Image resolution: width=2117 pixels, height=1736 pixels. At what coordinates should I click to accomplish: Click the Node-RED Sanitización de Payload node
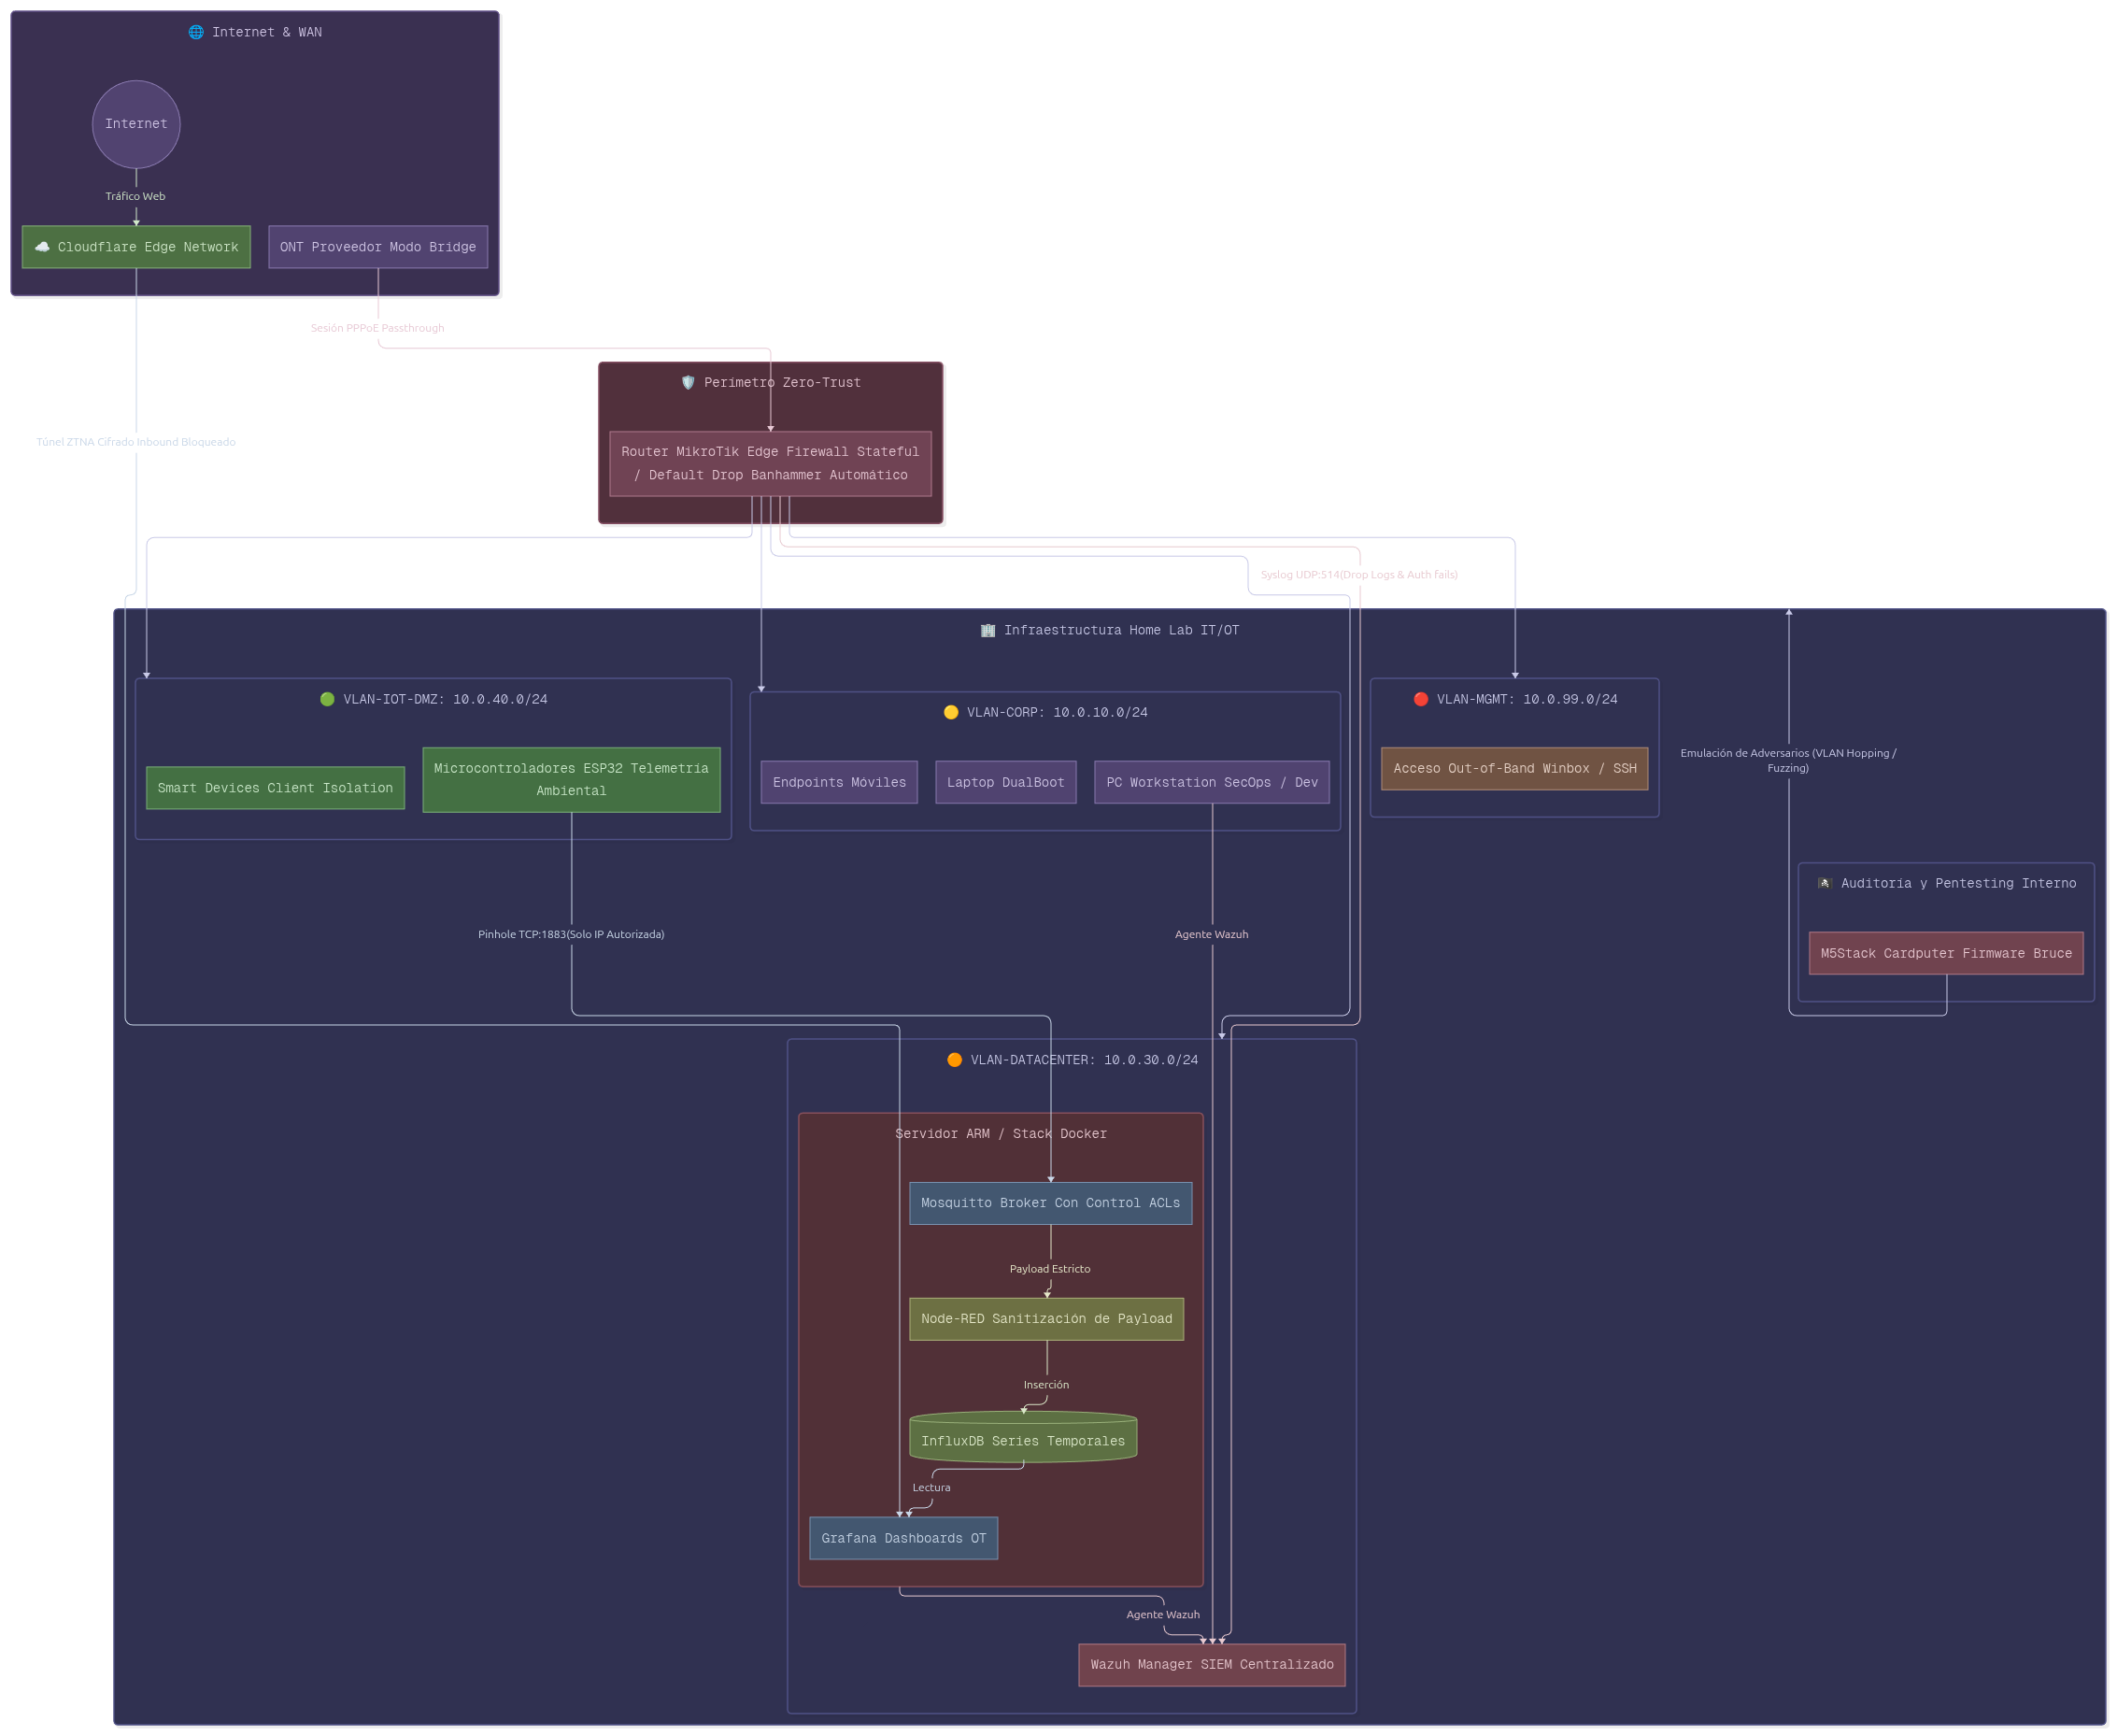pyautogui.click(x=1047, y=1319)
